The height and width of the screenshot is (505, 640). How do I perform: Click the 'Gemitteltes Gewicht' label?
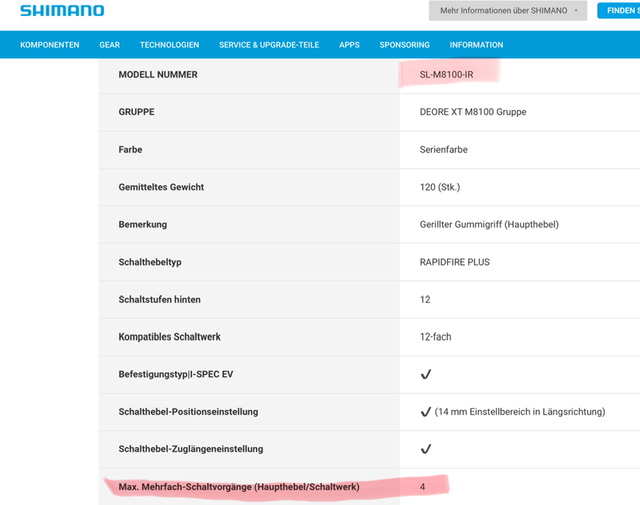(x=161, y=187)
